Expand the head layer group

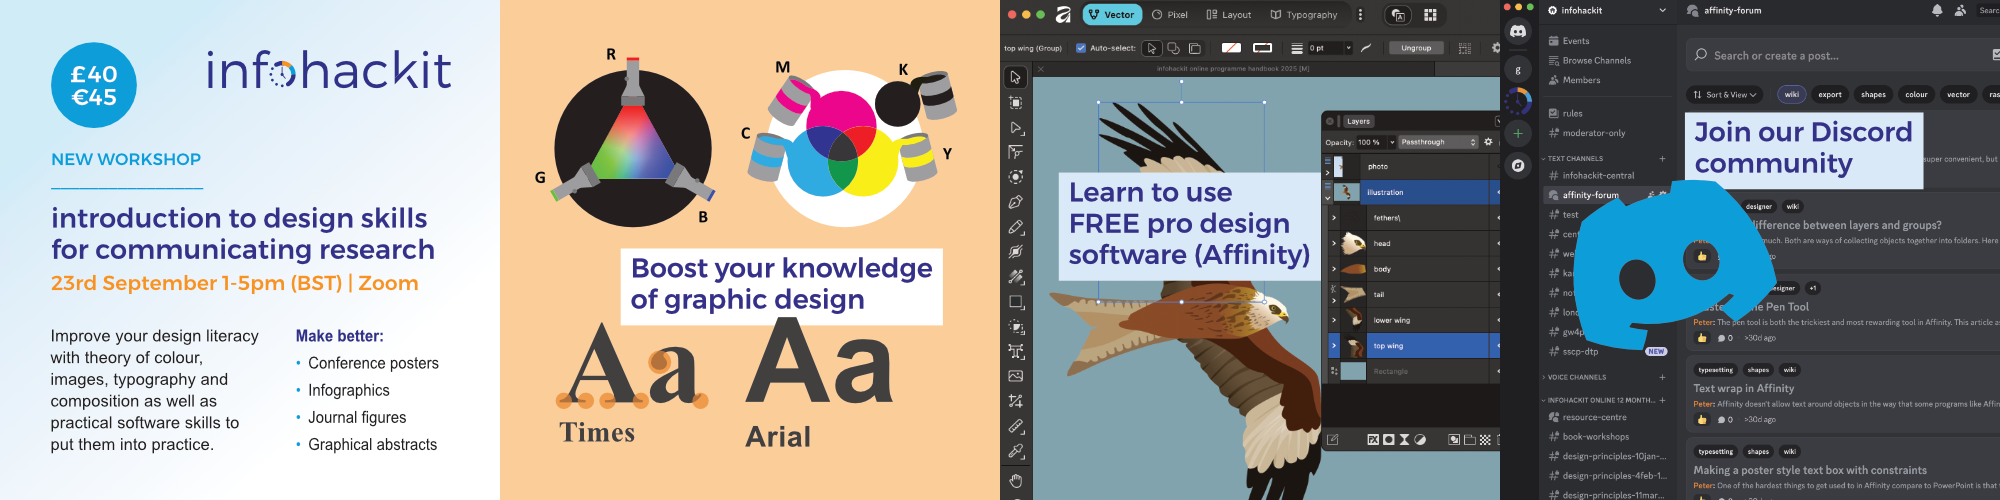click(x=1333, y=243)
